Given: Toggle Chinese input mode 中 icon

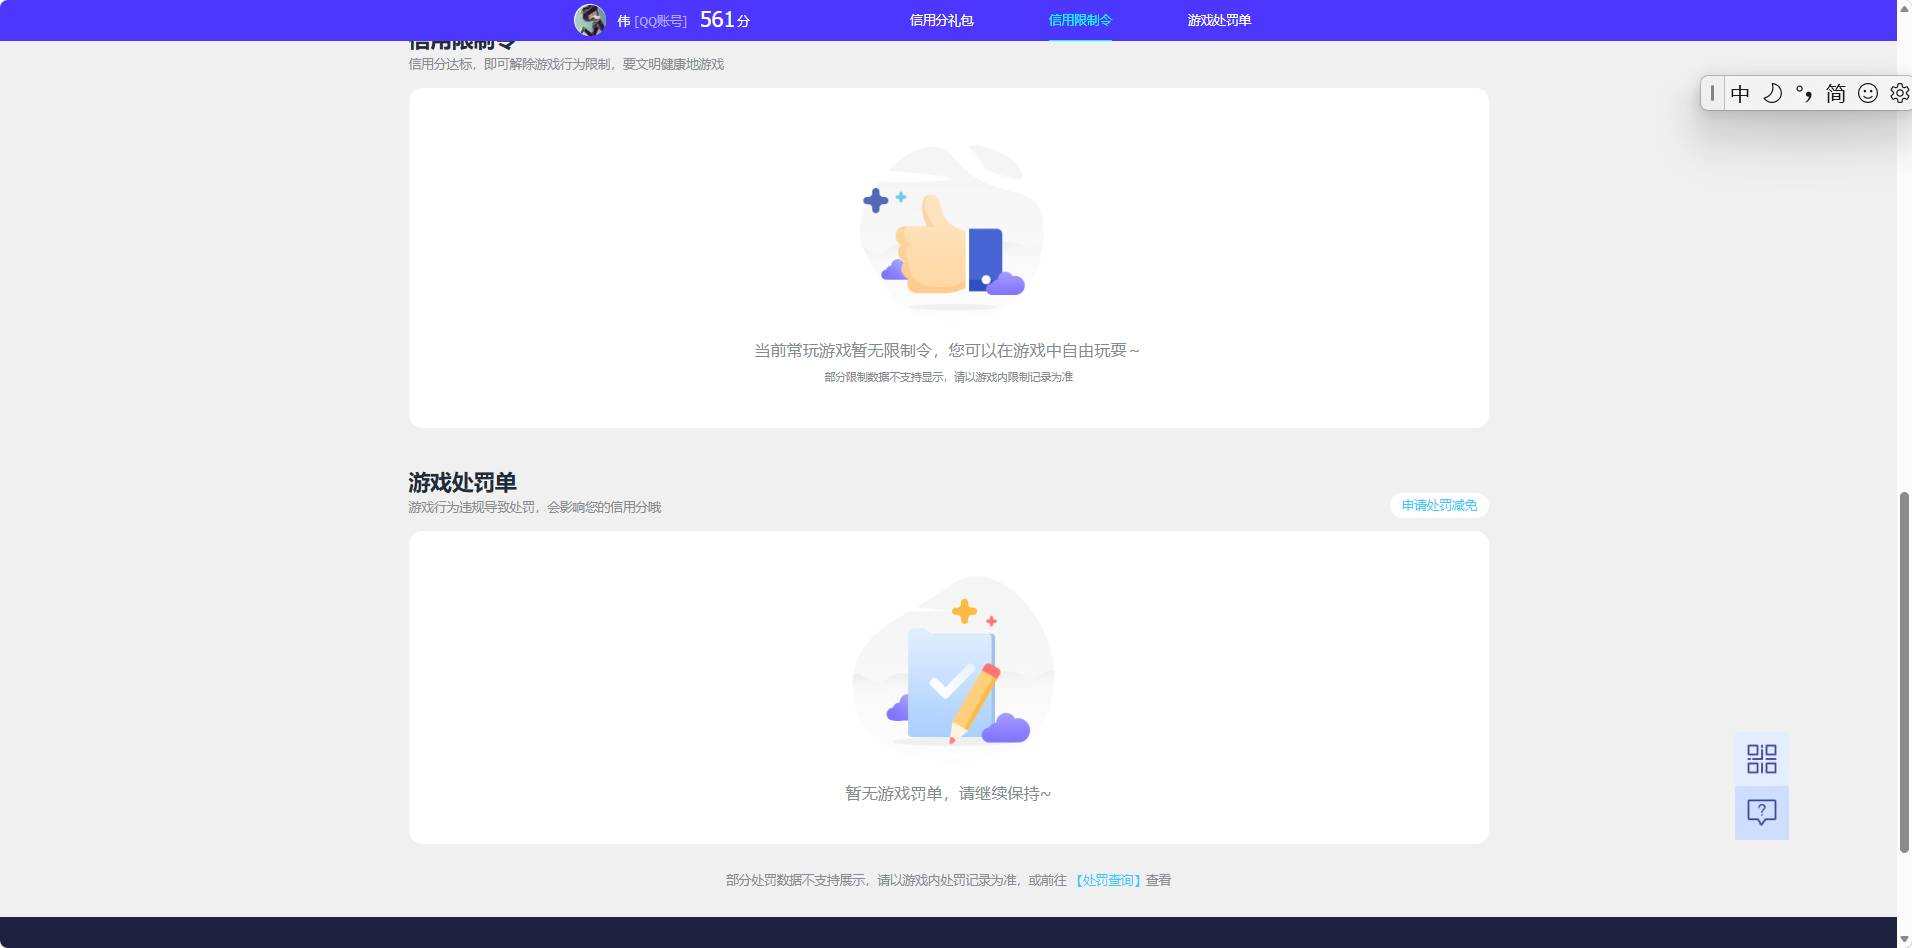Looking at the screenshot, I should pos(1740,93).
